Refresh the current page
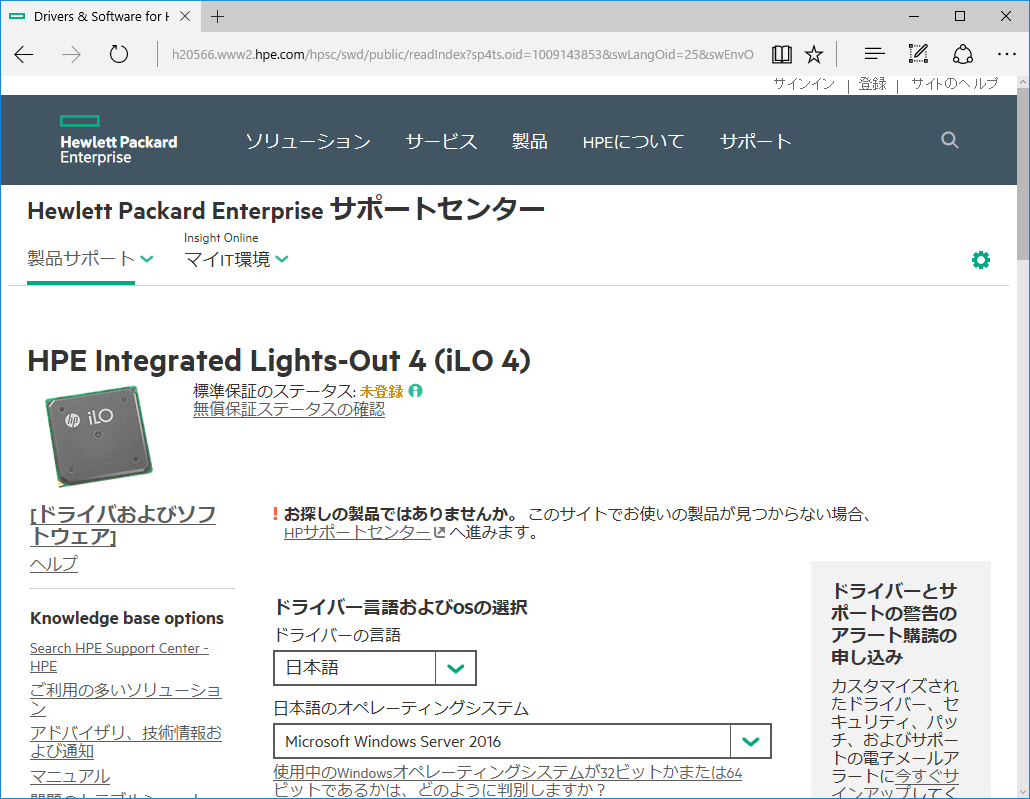This screenshot has width=1030, height=799. [x=119, y=55]
